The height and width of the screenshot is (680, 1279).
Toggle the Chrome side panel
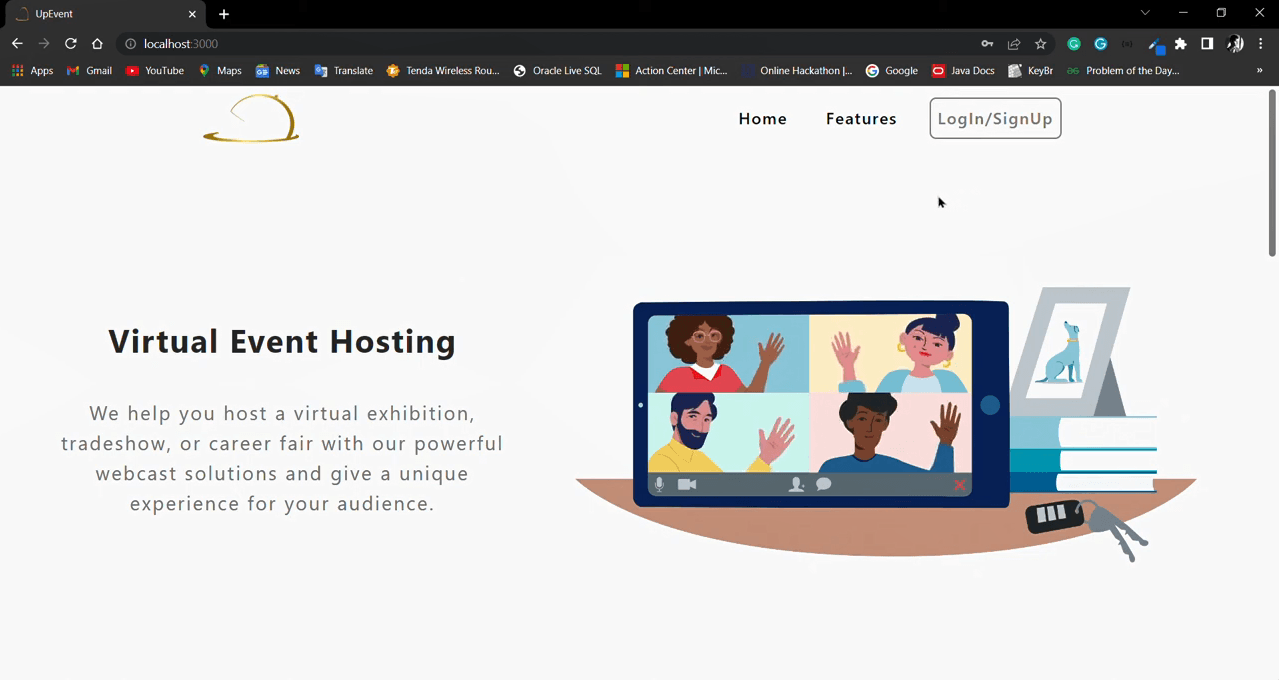coord(1207,44)
